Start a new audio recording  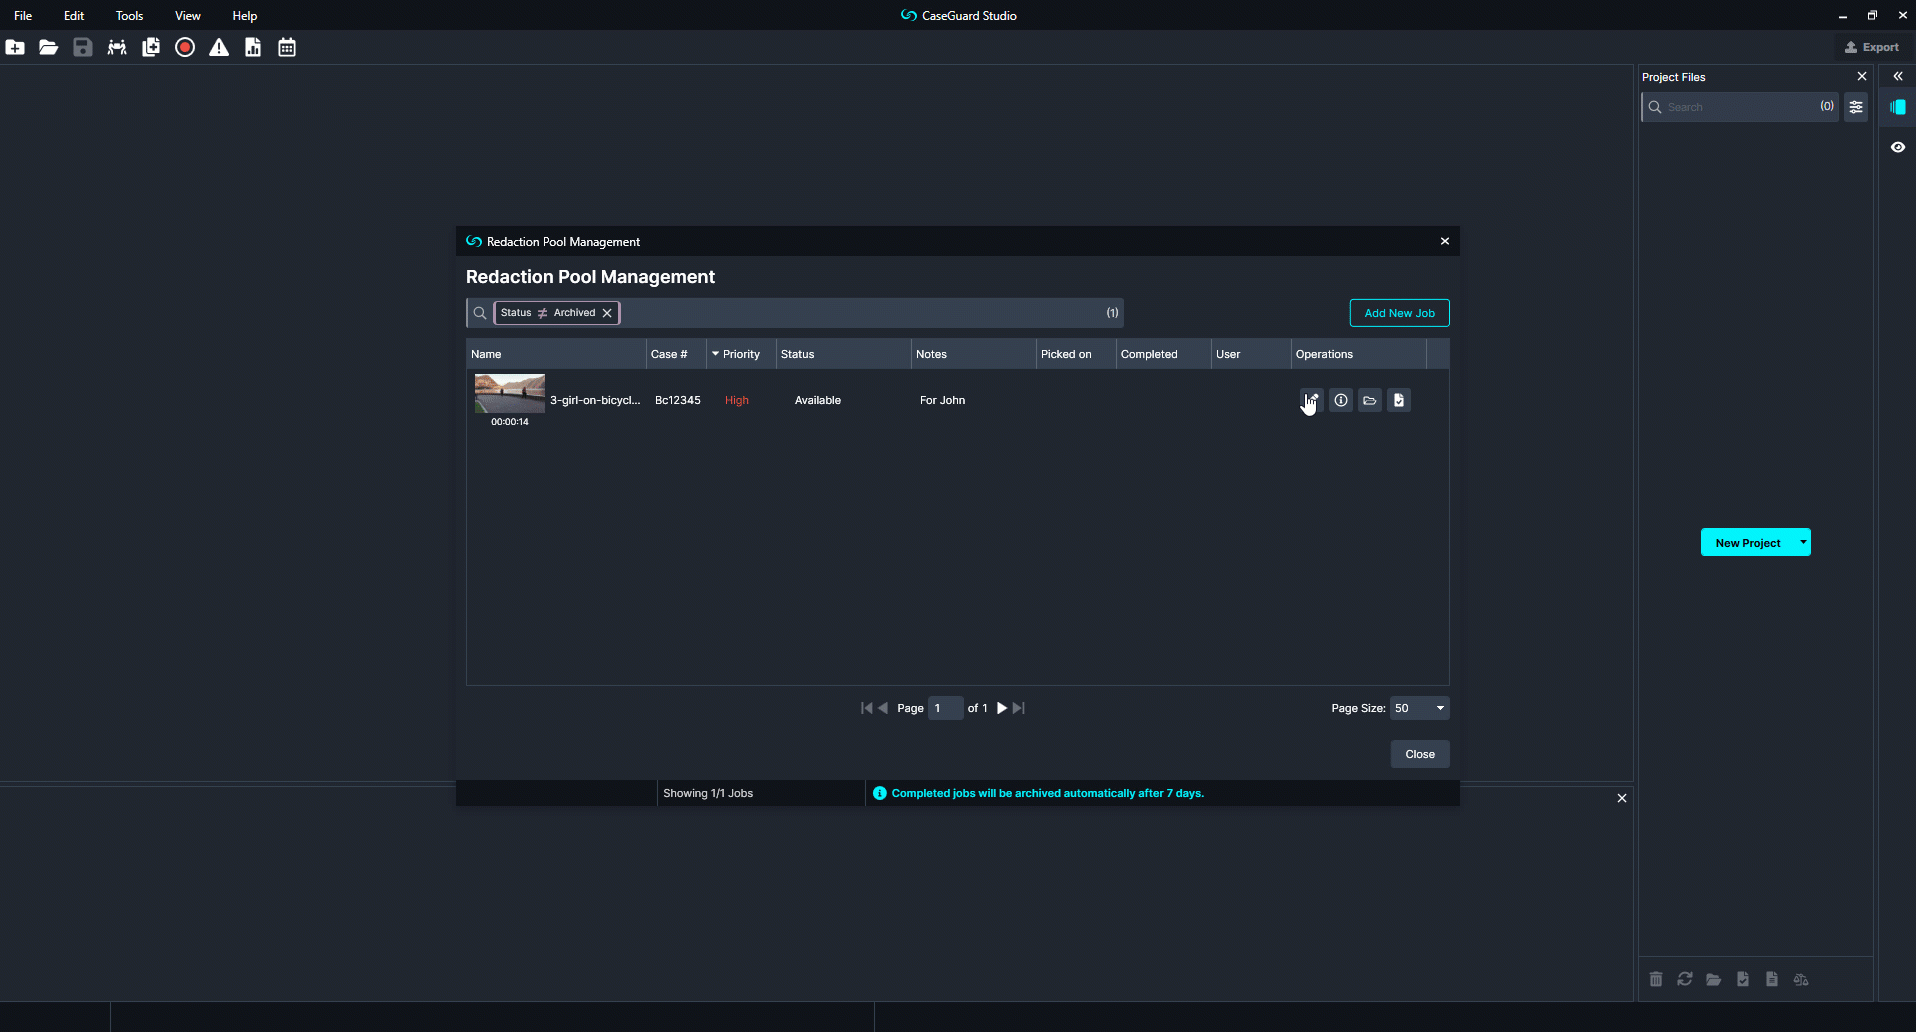coord(184,47)
